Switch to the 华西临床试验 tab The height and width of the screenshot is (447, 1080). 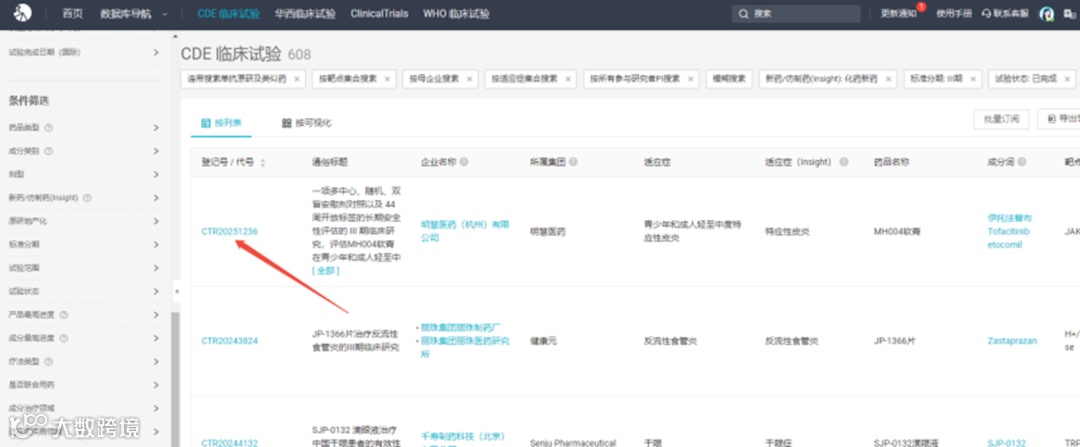pyautogui.click(x=304, y=14)
